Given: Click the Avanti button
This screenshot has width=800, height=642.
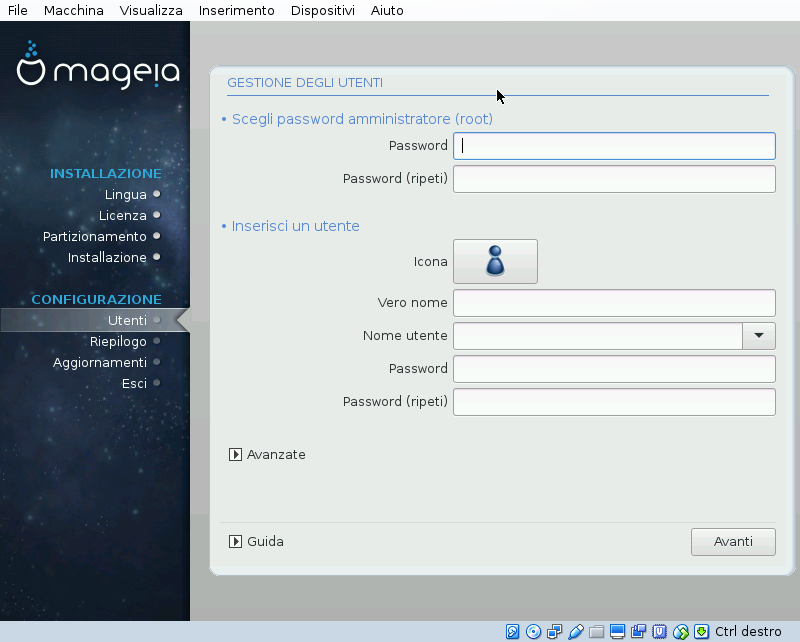Looking at the screenshot, I should 733,541.
